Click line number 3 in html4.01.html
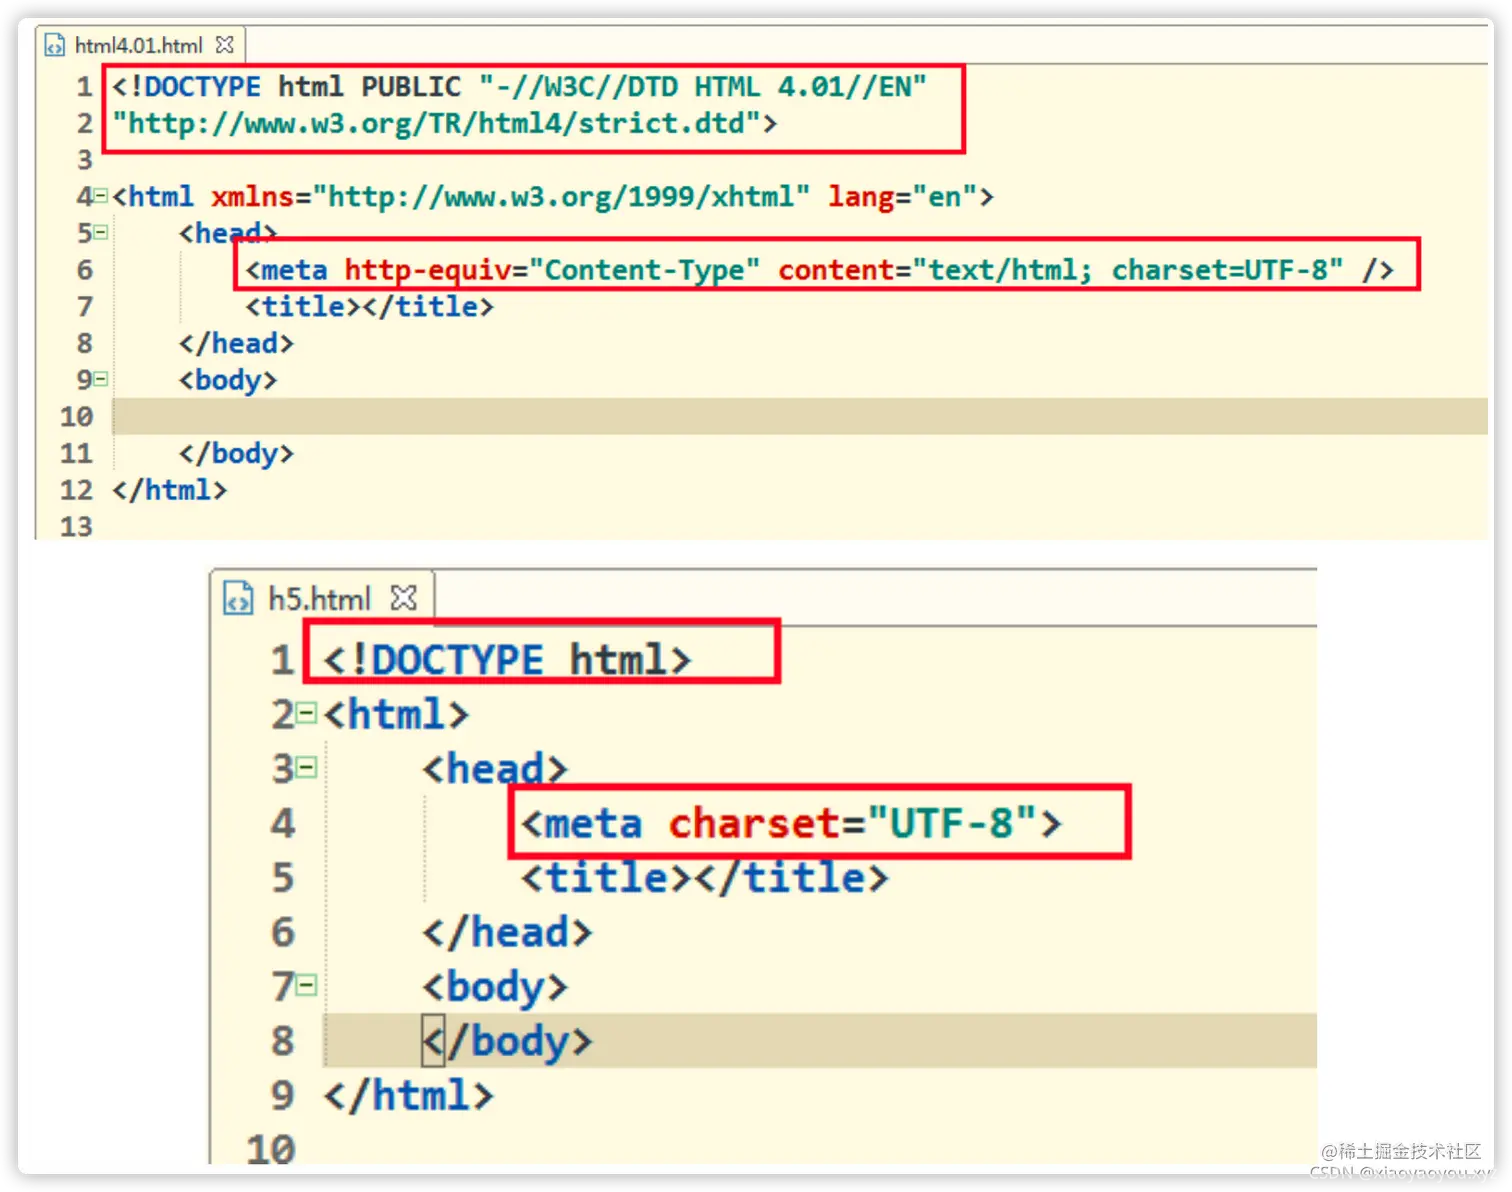The image size is (1512, 1192). [85, 160]
